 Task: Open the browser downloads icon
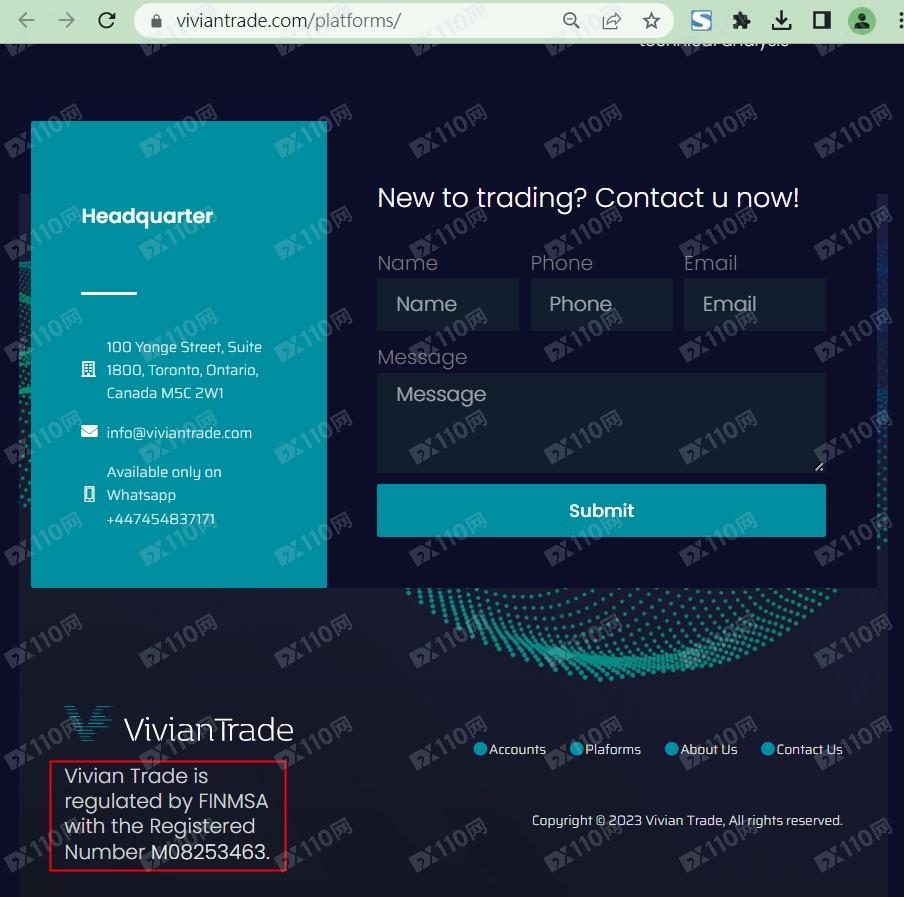click(x=781, y=21)
